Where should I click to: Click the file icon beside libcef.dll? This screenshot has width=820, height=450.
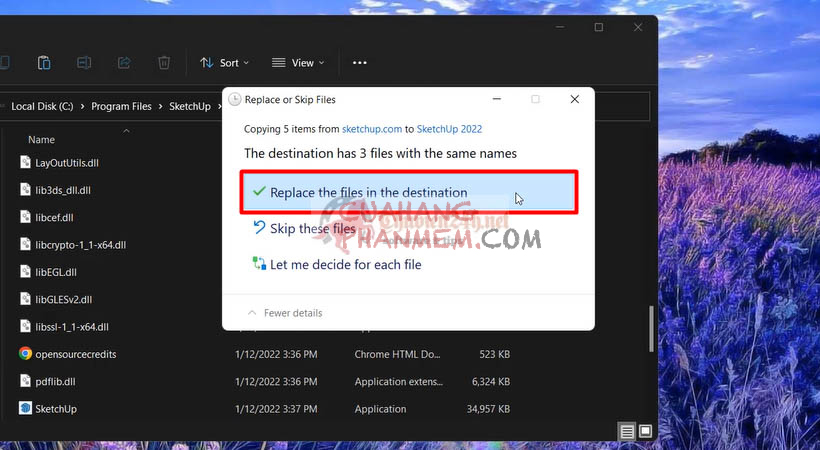(25, 217)
